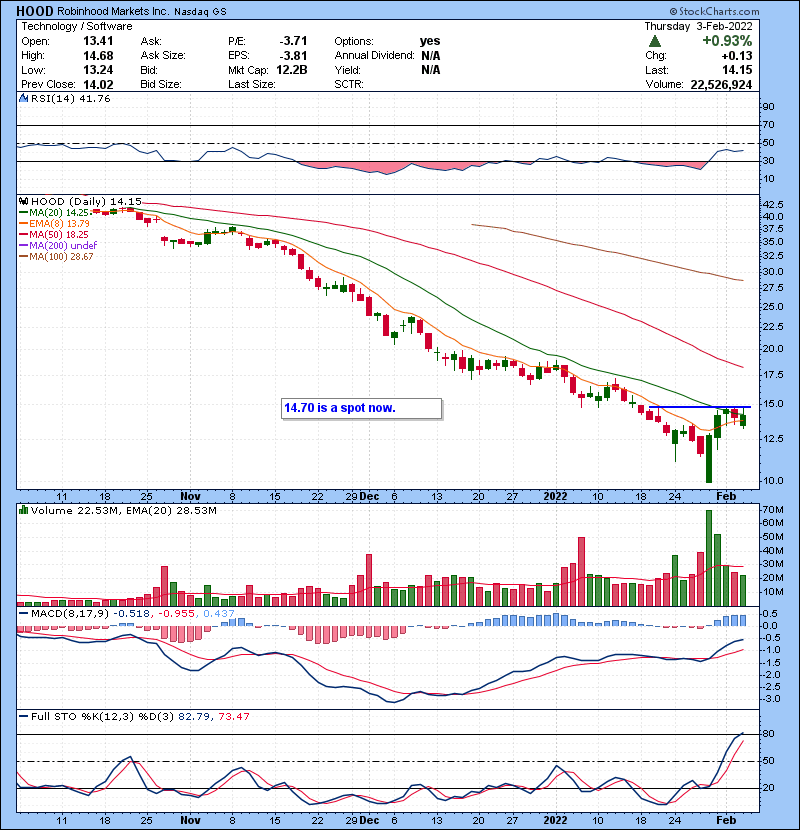The height and width of the screenshot is (830, 800).
Task: Click the HOOD (Daily) 14.15 chart label
Action: (x=86, y=201)
